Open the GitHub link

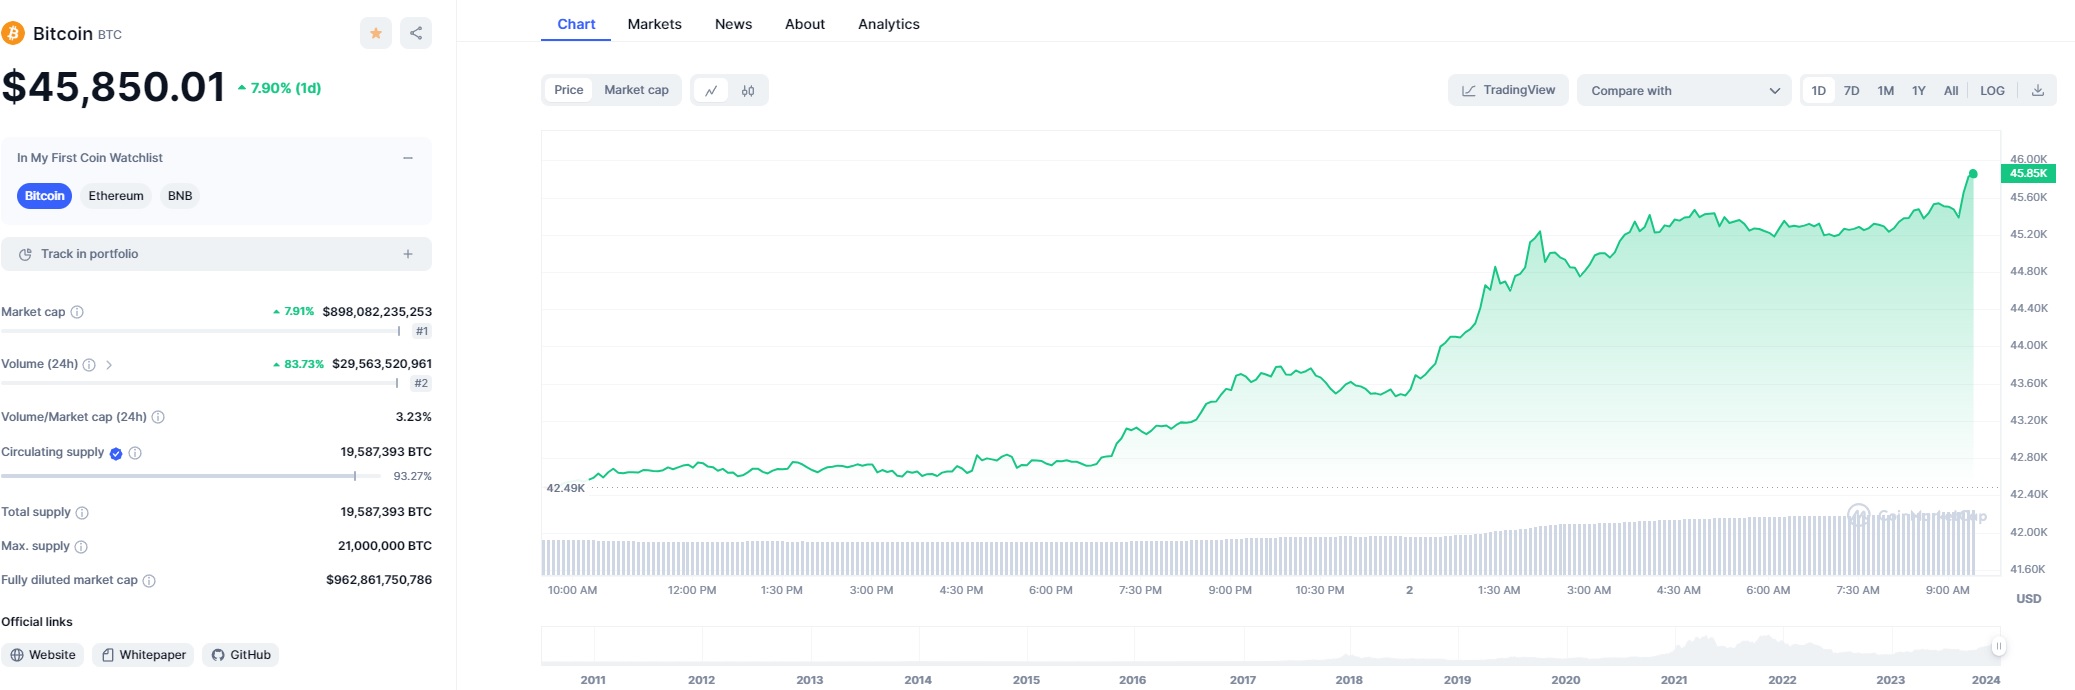click(241, 655)
